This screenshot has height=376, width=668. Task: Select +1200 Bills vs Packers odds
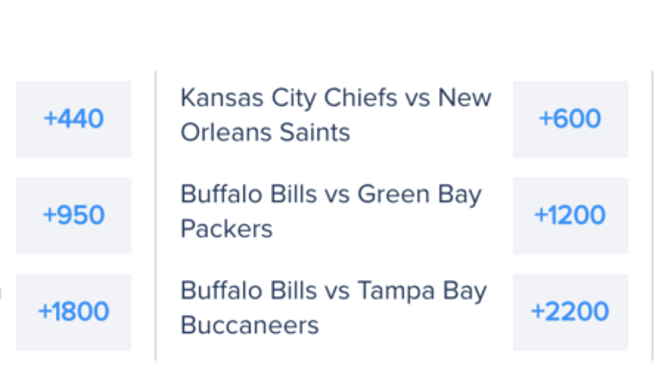tap(570, 216)
